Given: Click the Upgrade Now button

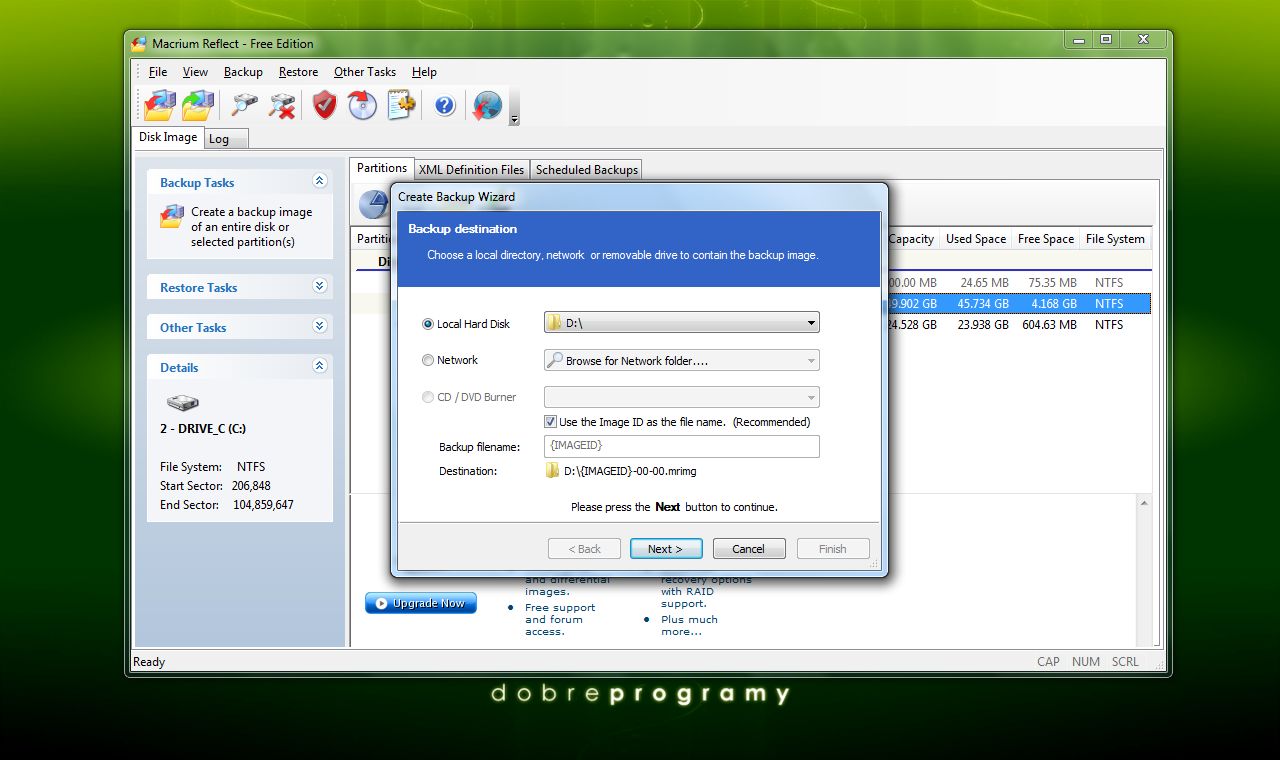Looking at the screenshot, I should click(x=421, y=603).
